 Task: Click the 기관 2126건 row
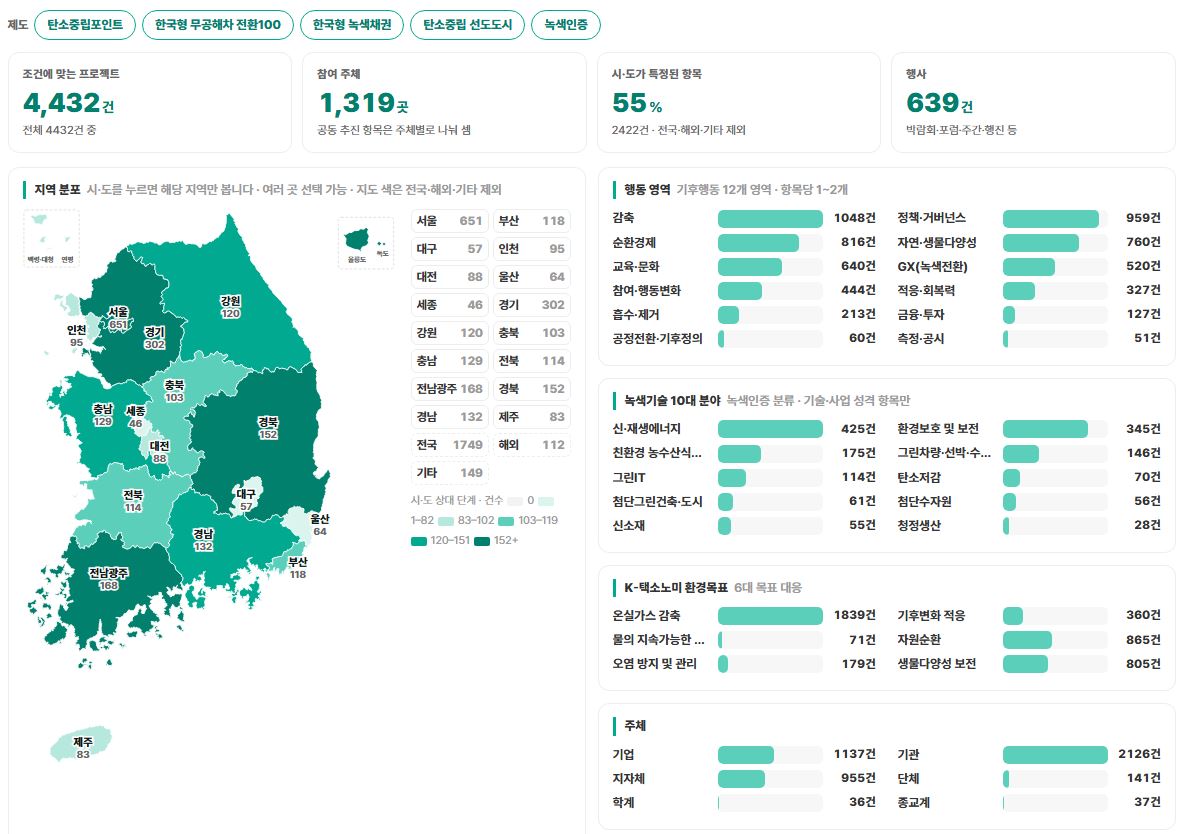pos(1029,754)
